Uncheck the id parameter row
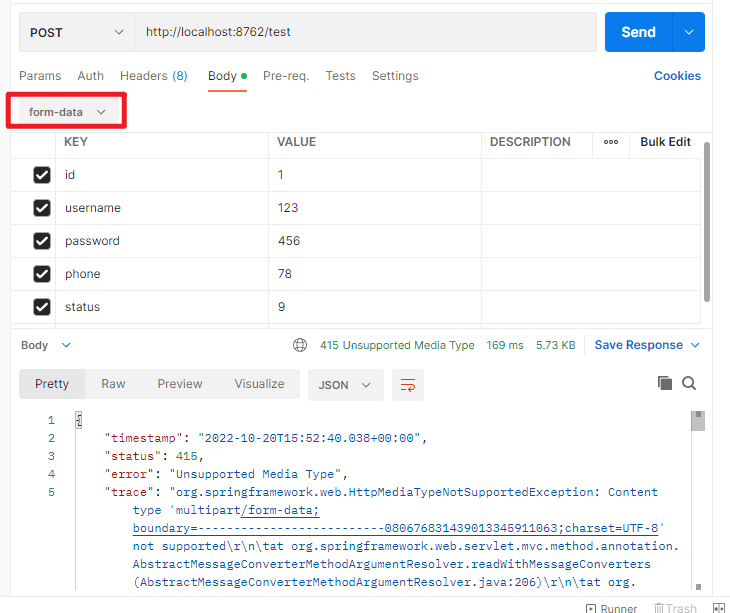 42,175
